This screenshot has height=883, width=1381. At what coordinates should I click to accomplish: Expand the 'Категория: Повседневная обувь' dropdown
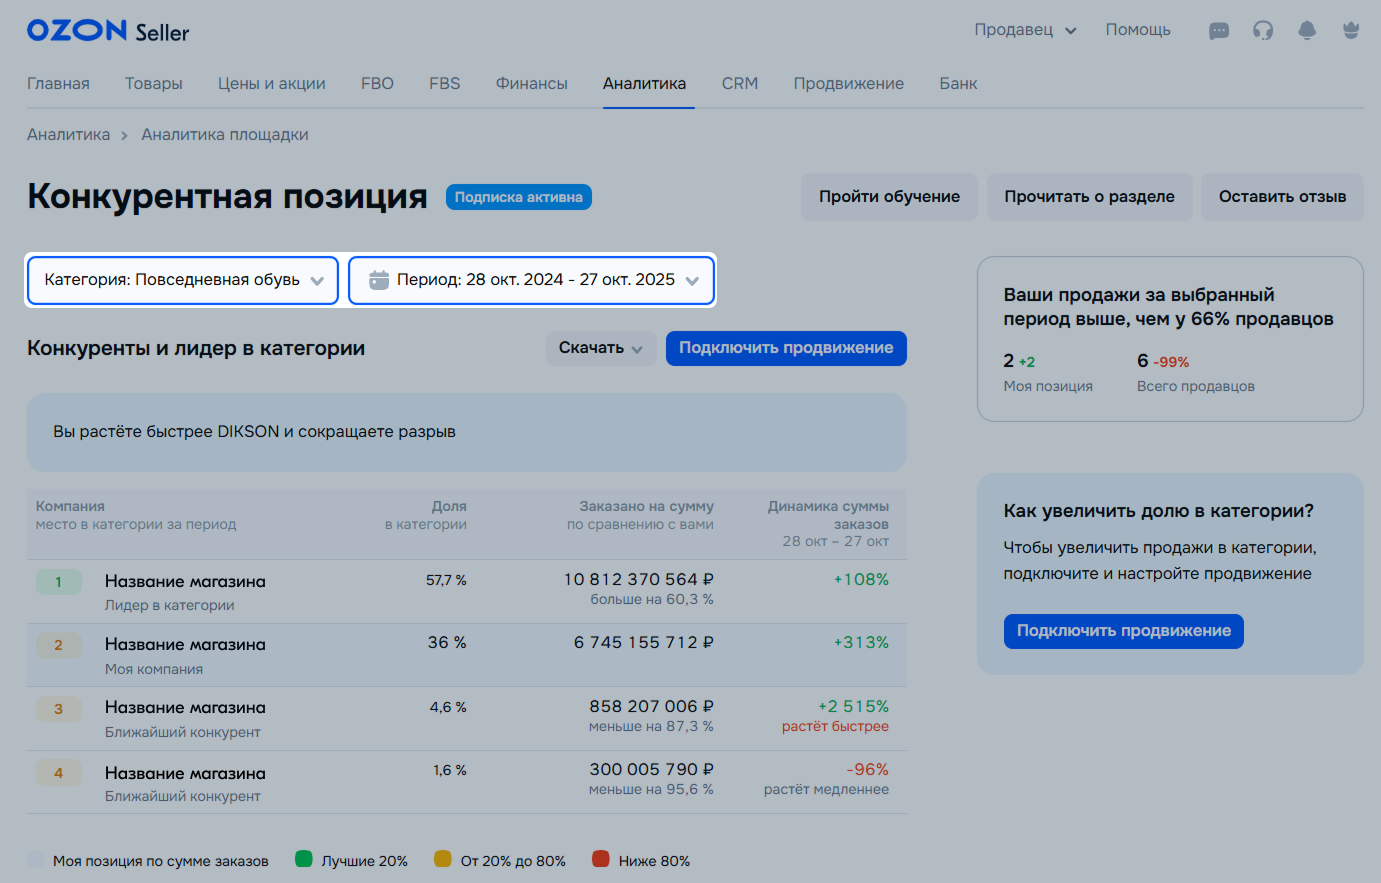(x=182, y=280)
